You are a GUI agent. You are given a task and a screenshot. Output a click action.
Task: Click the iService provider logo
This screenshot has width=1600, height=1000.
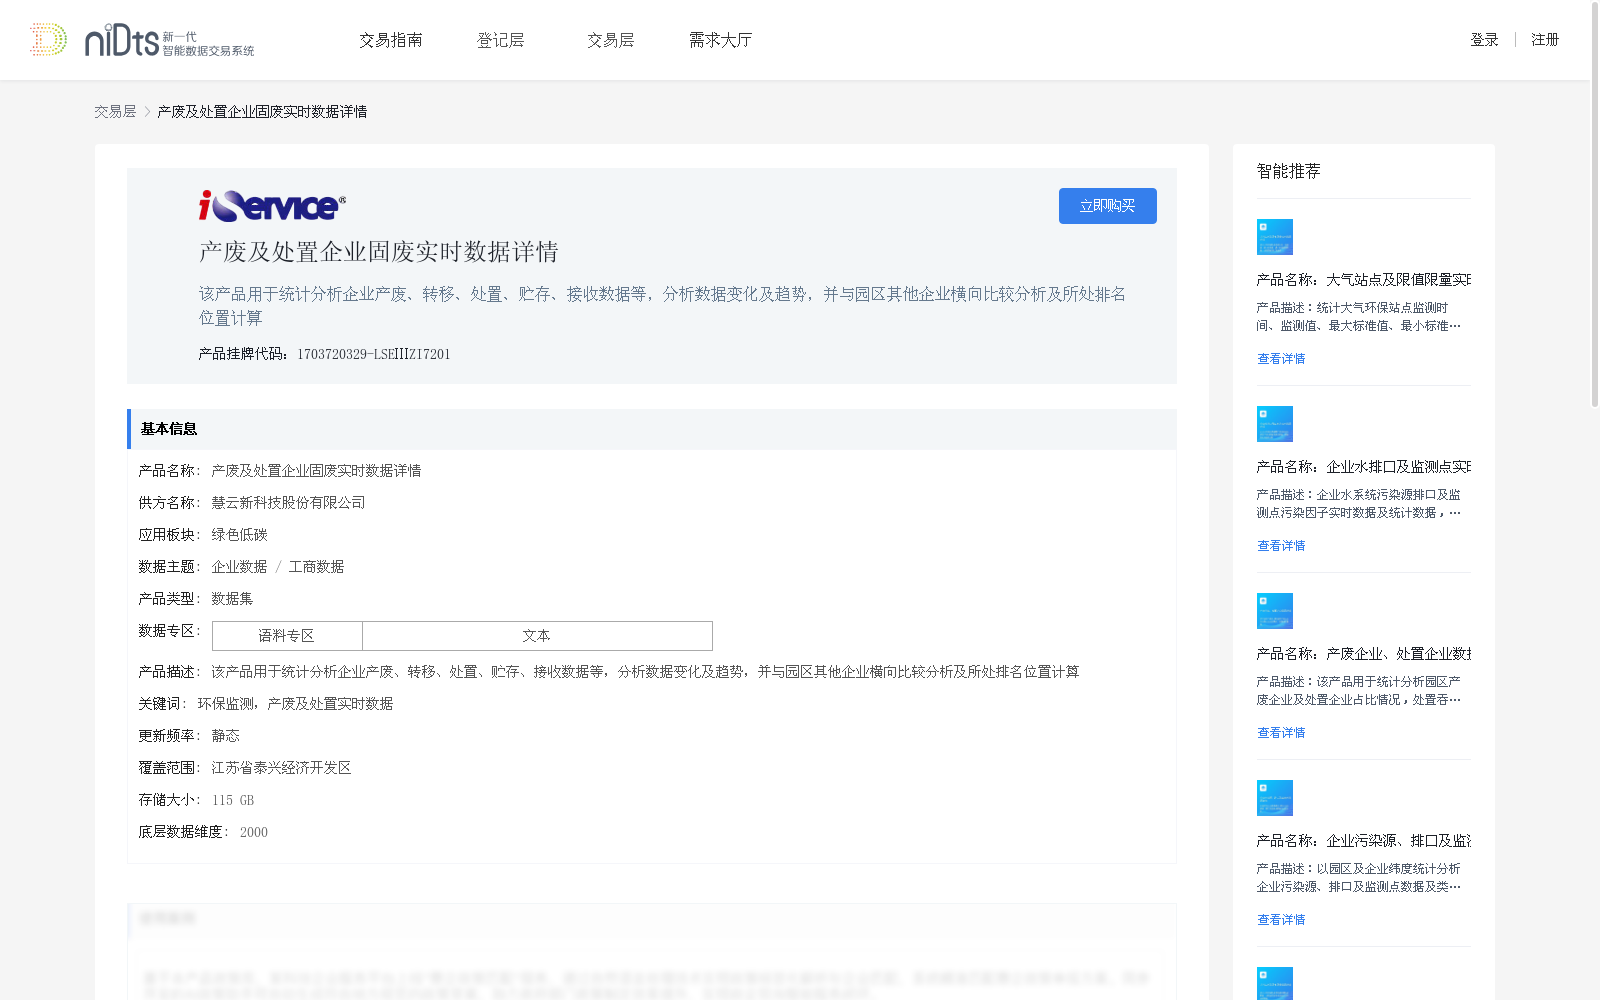272,205
